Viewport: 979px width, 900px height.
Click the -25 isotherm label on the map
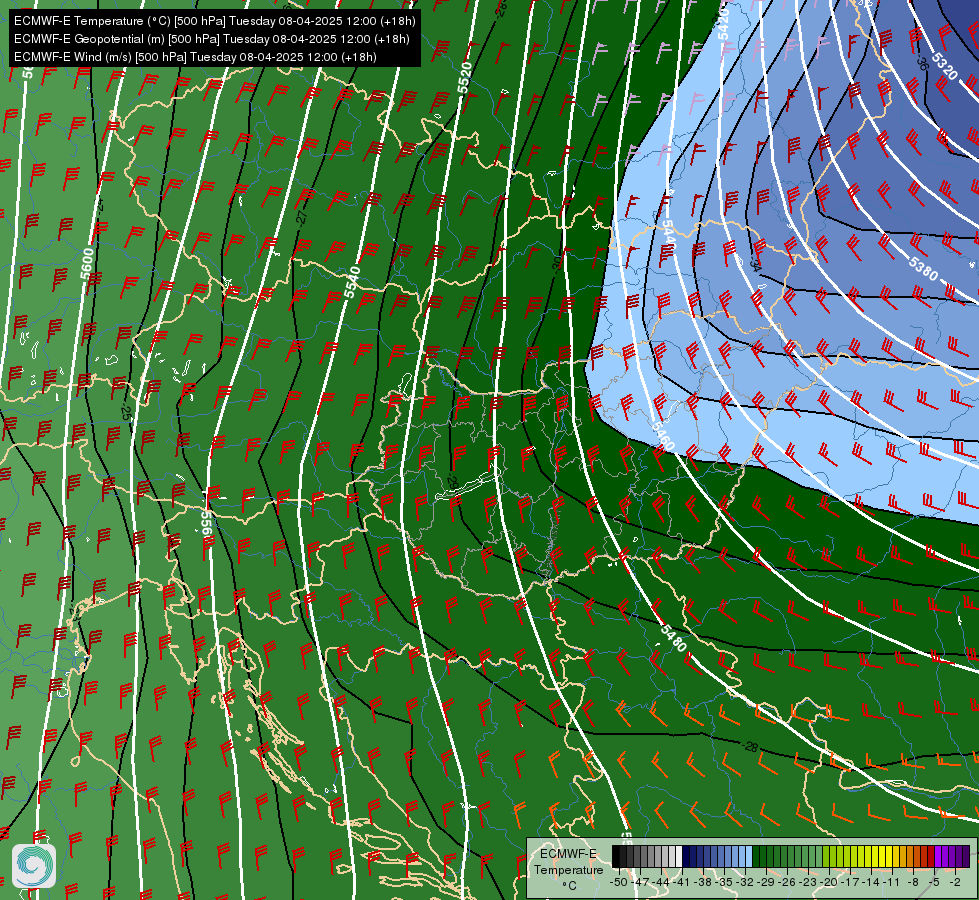[125, 412]
